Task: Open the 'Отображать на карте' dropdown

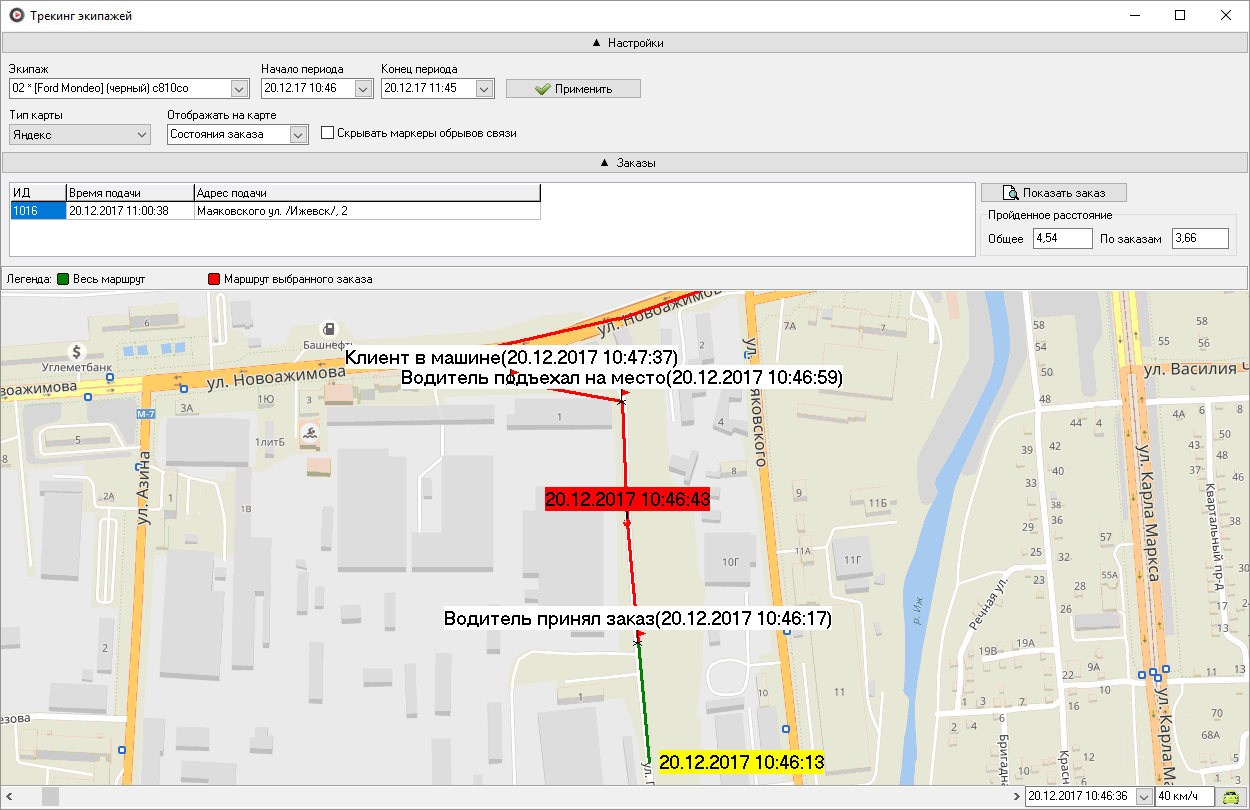Action: click(x=298, y=134)
